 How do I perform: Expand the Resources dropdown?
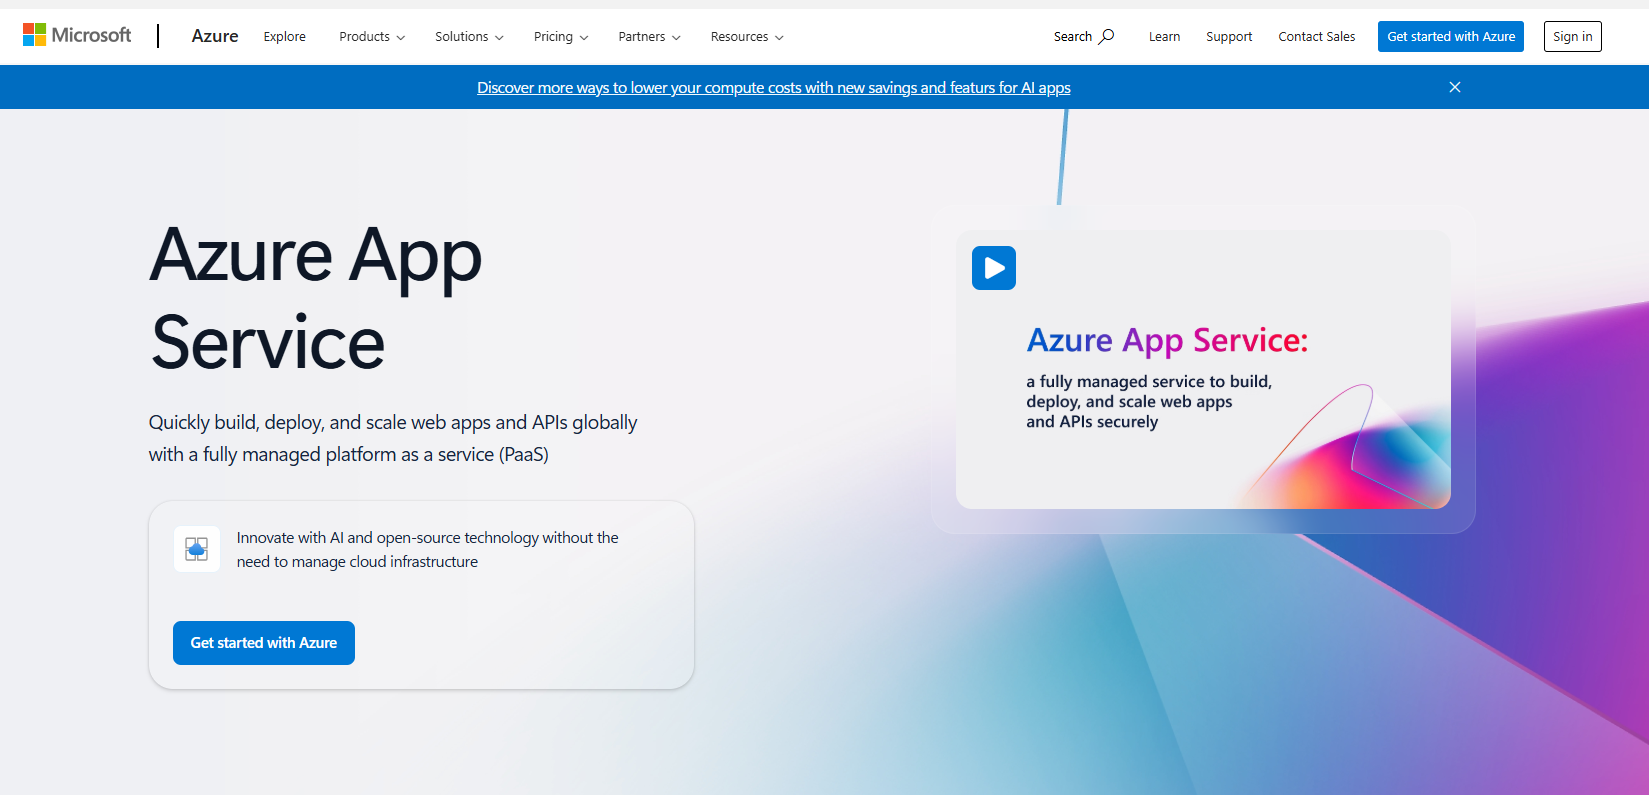tap(747, 37)
